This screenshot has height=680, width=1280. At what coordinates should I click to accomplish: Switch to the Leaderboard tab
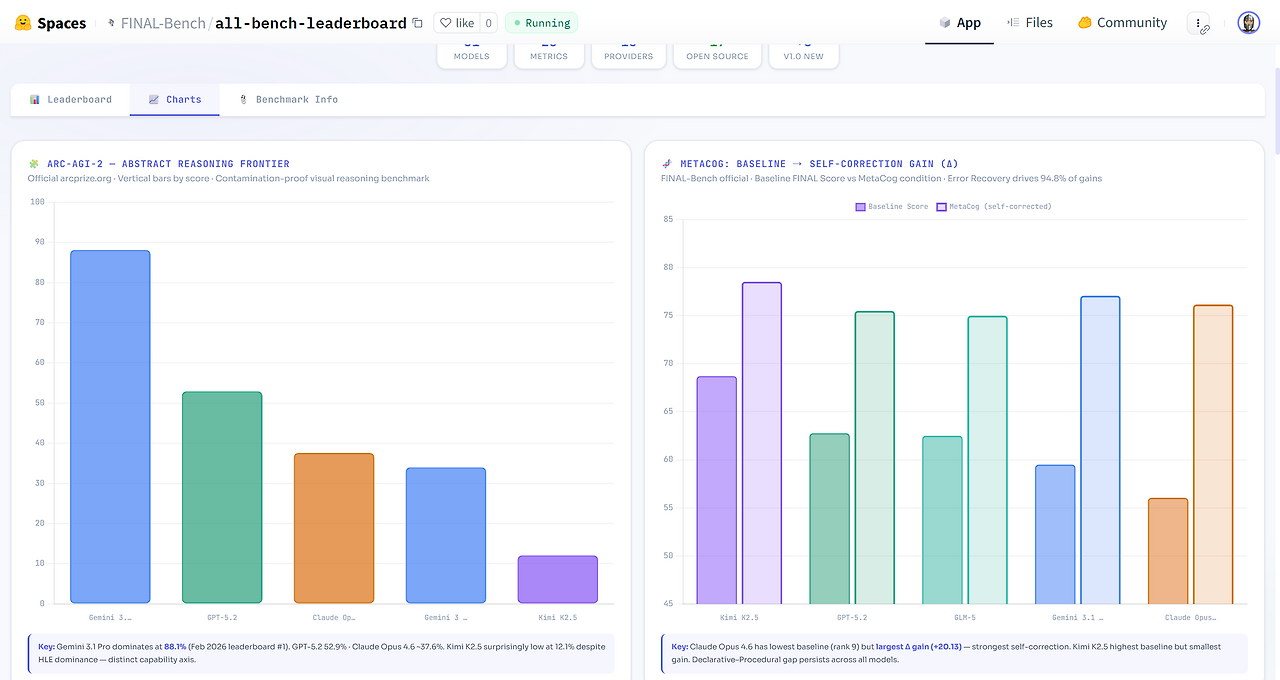(70, 100)
